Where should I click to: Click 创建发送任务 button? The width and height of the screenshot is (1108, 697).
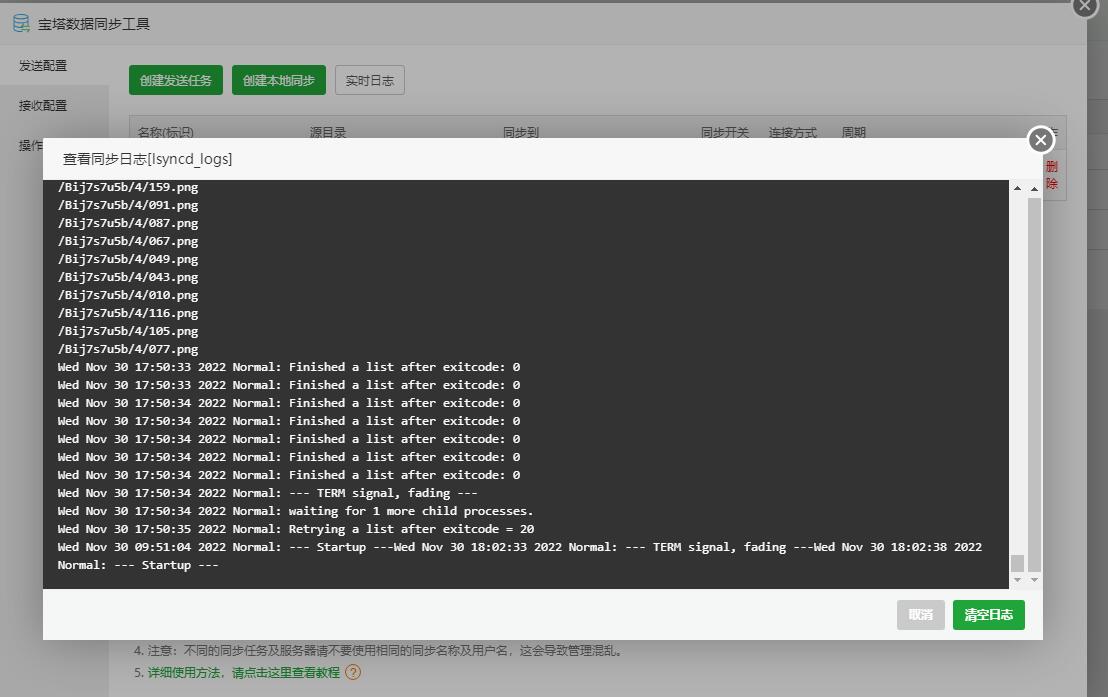point(176,80)
